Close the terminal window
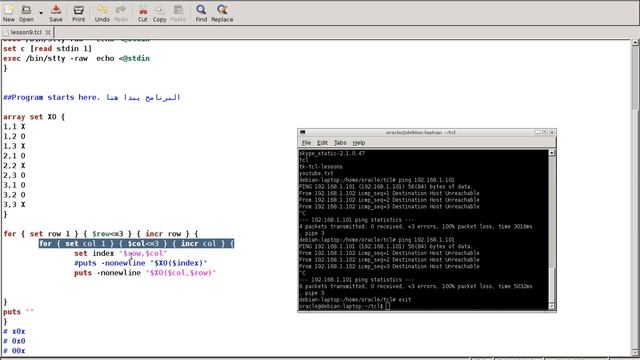The height and width of the screenshot is (360, 640). pyautogui.click(x=552, y=133)
